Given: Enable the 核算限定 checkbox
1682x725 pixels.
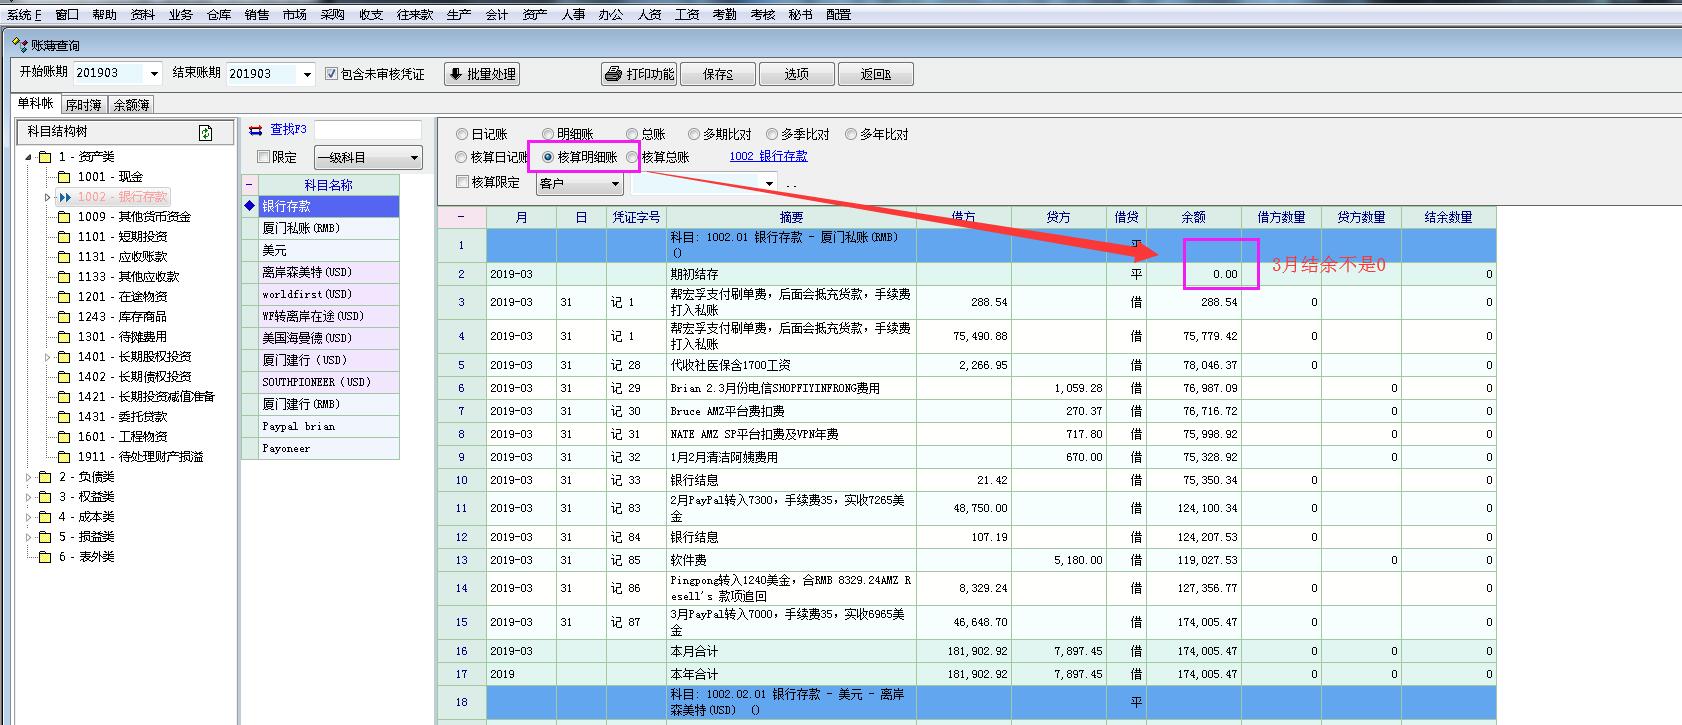Looking at the screenshot, I should coord(462,182).
